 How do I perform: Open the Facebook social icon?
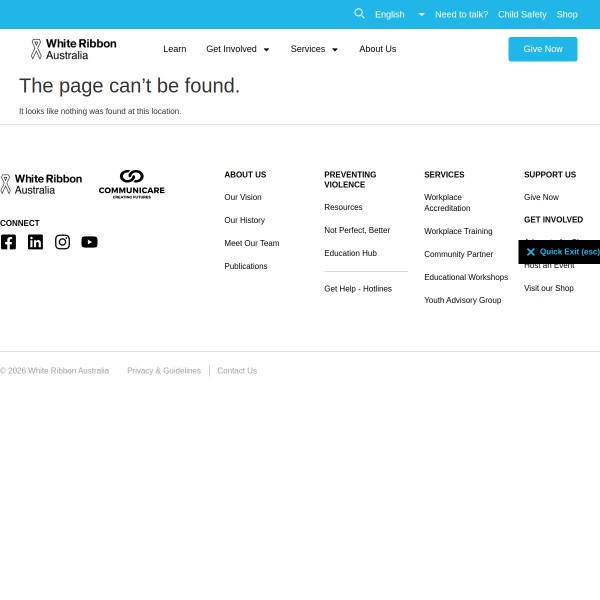8,242
